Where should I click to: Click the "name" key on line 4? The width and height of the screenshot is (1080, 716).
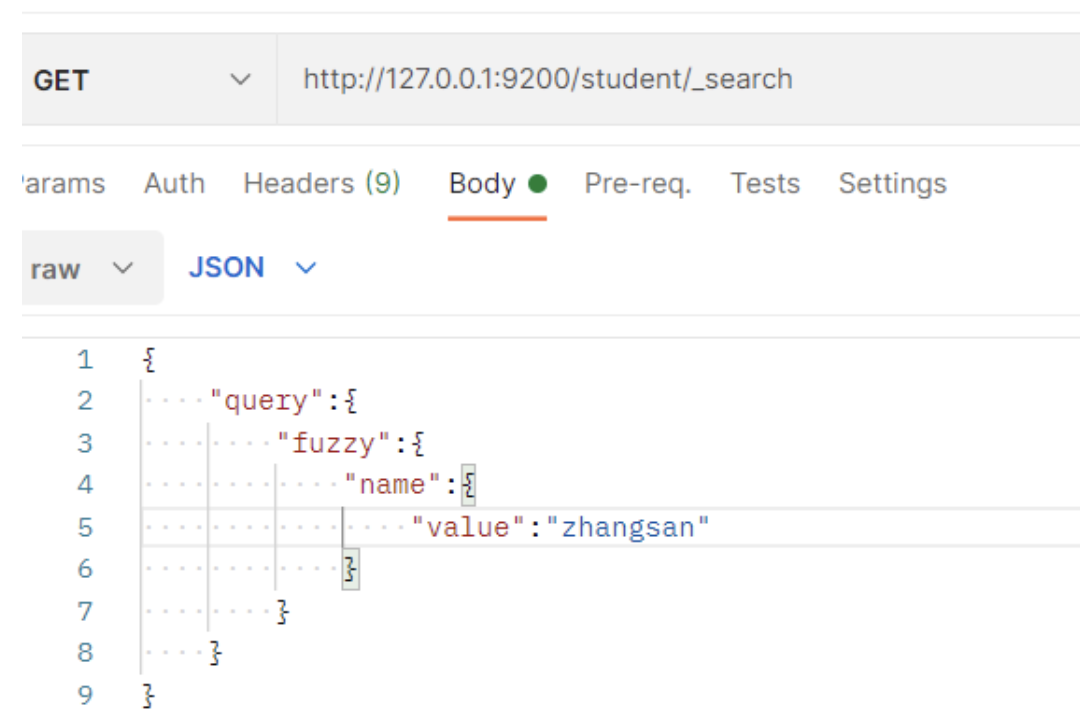pos(392,485)
